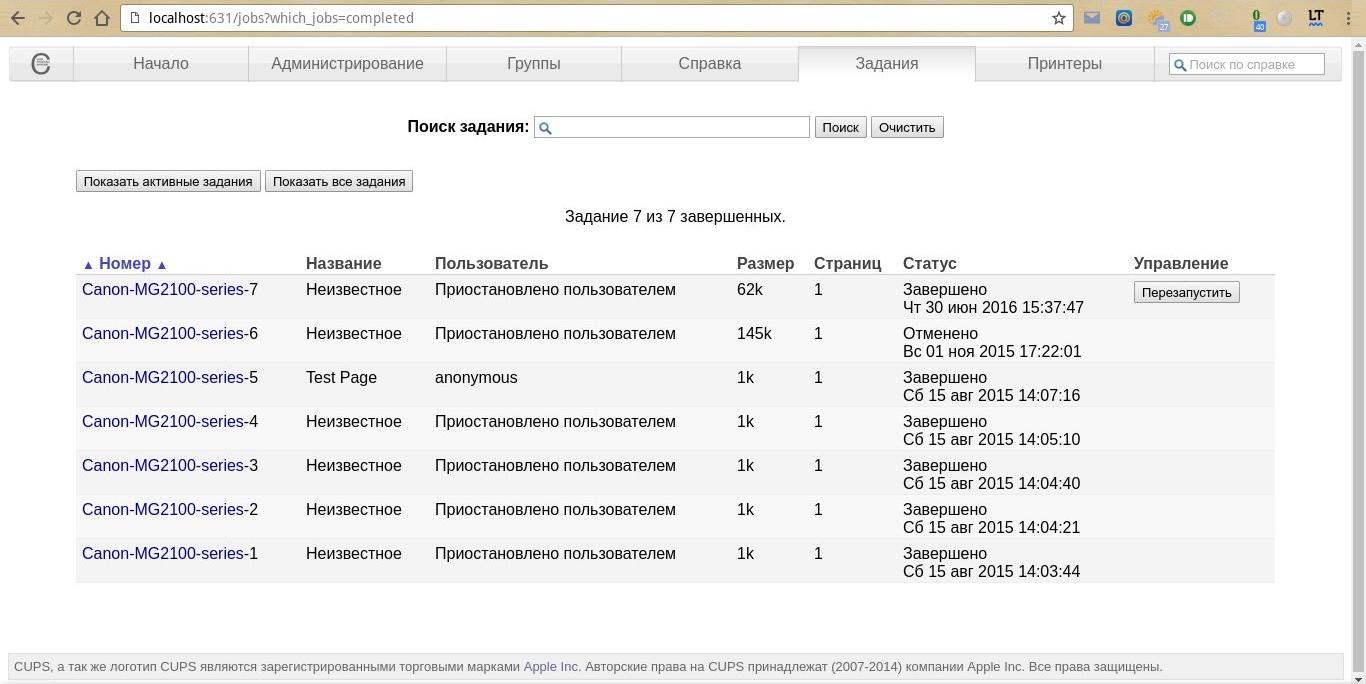This screenshot has width=1366, height=684.
Task: Open the Принтеры tab
Action: [1064, 64]
